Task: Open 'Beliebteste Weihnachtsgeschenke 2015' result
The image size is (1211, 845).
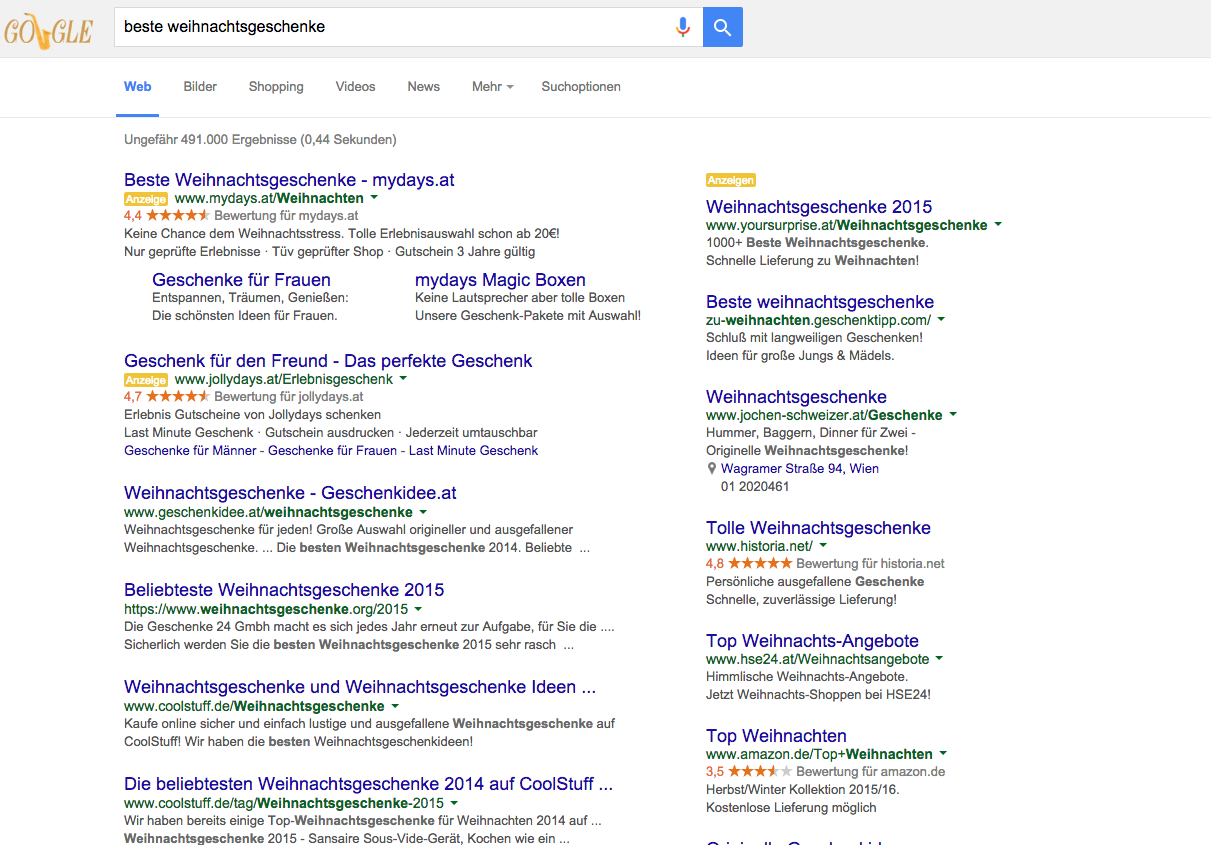Action: pyautogui.click(x=284, y=590)
